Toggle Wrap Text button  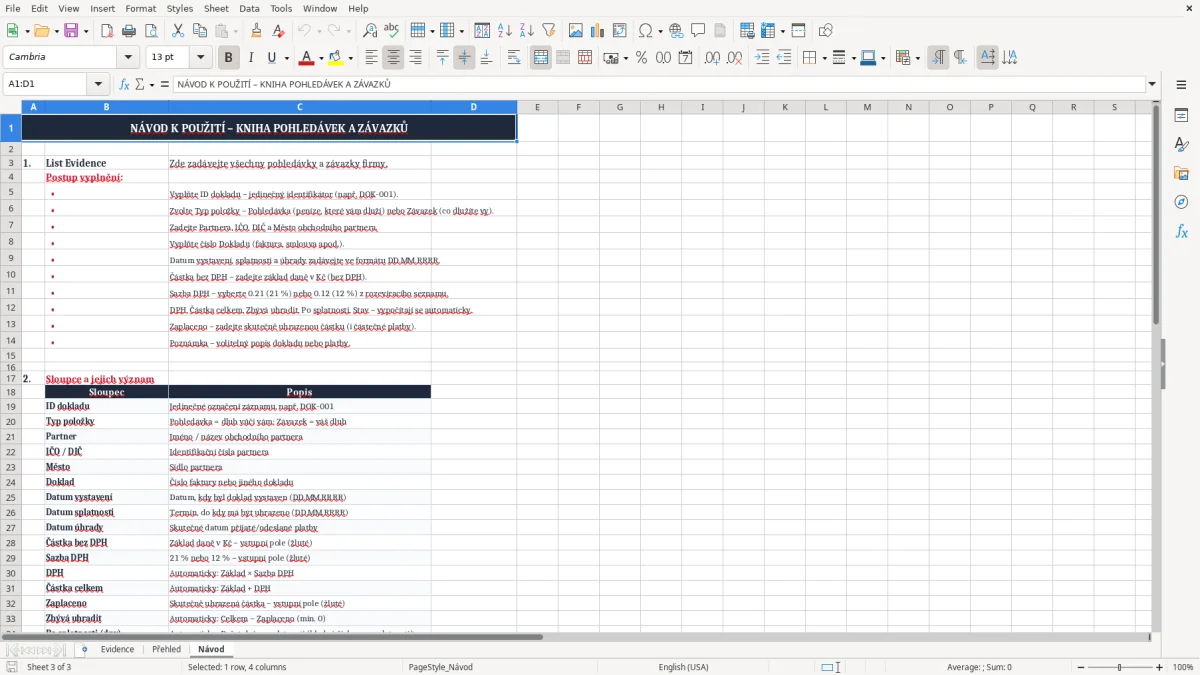[x=514, y=58]
